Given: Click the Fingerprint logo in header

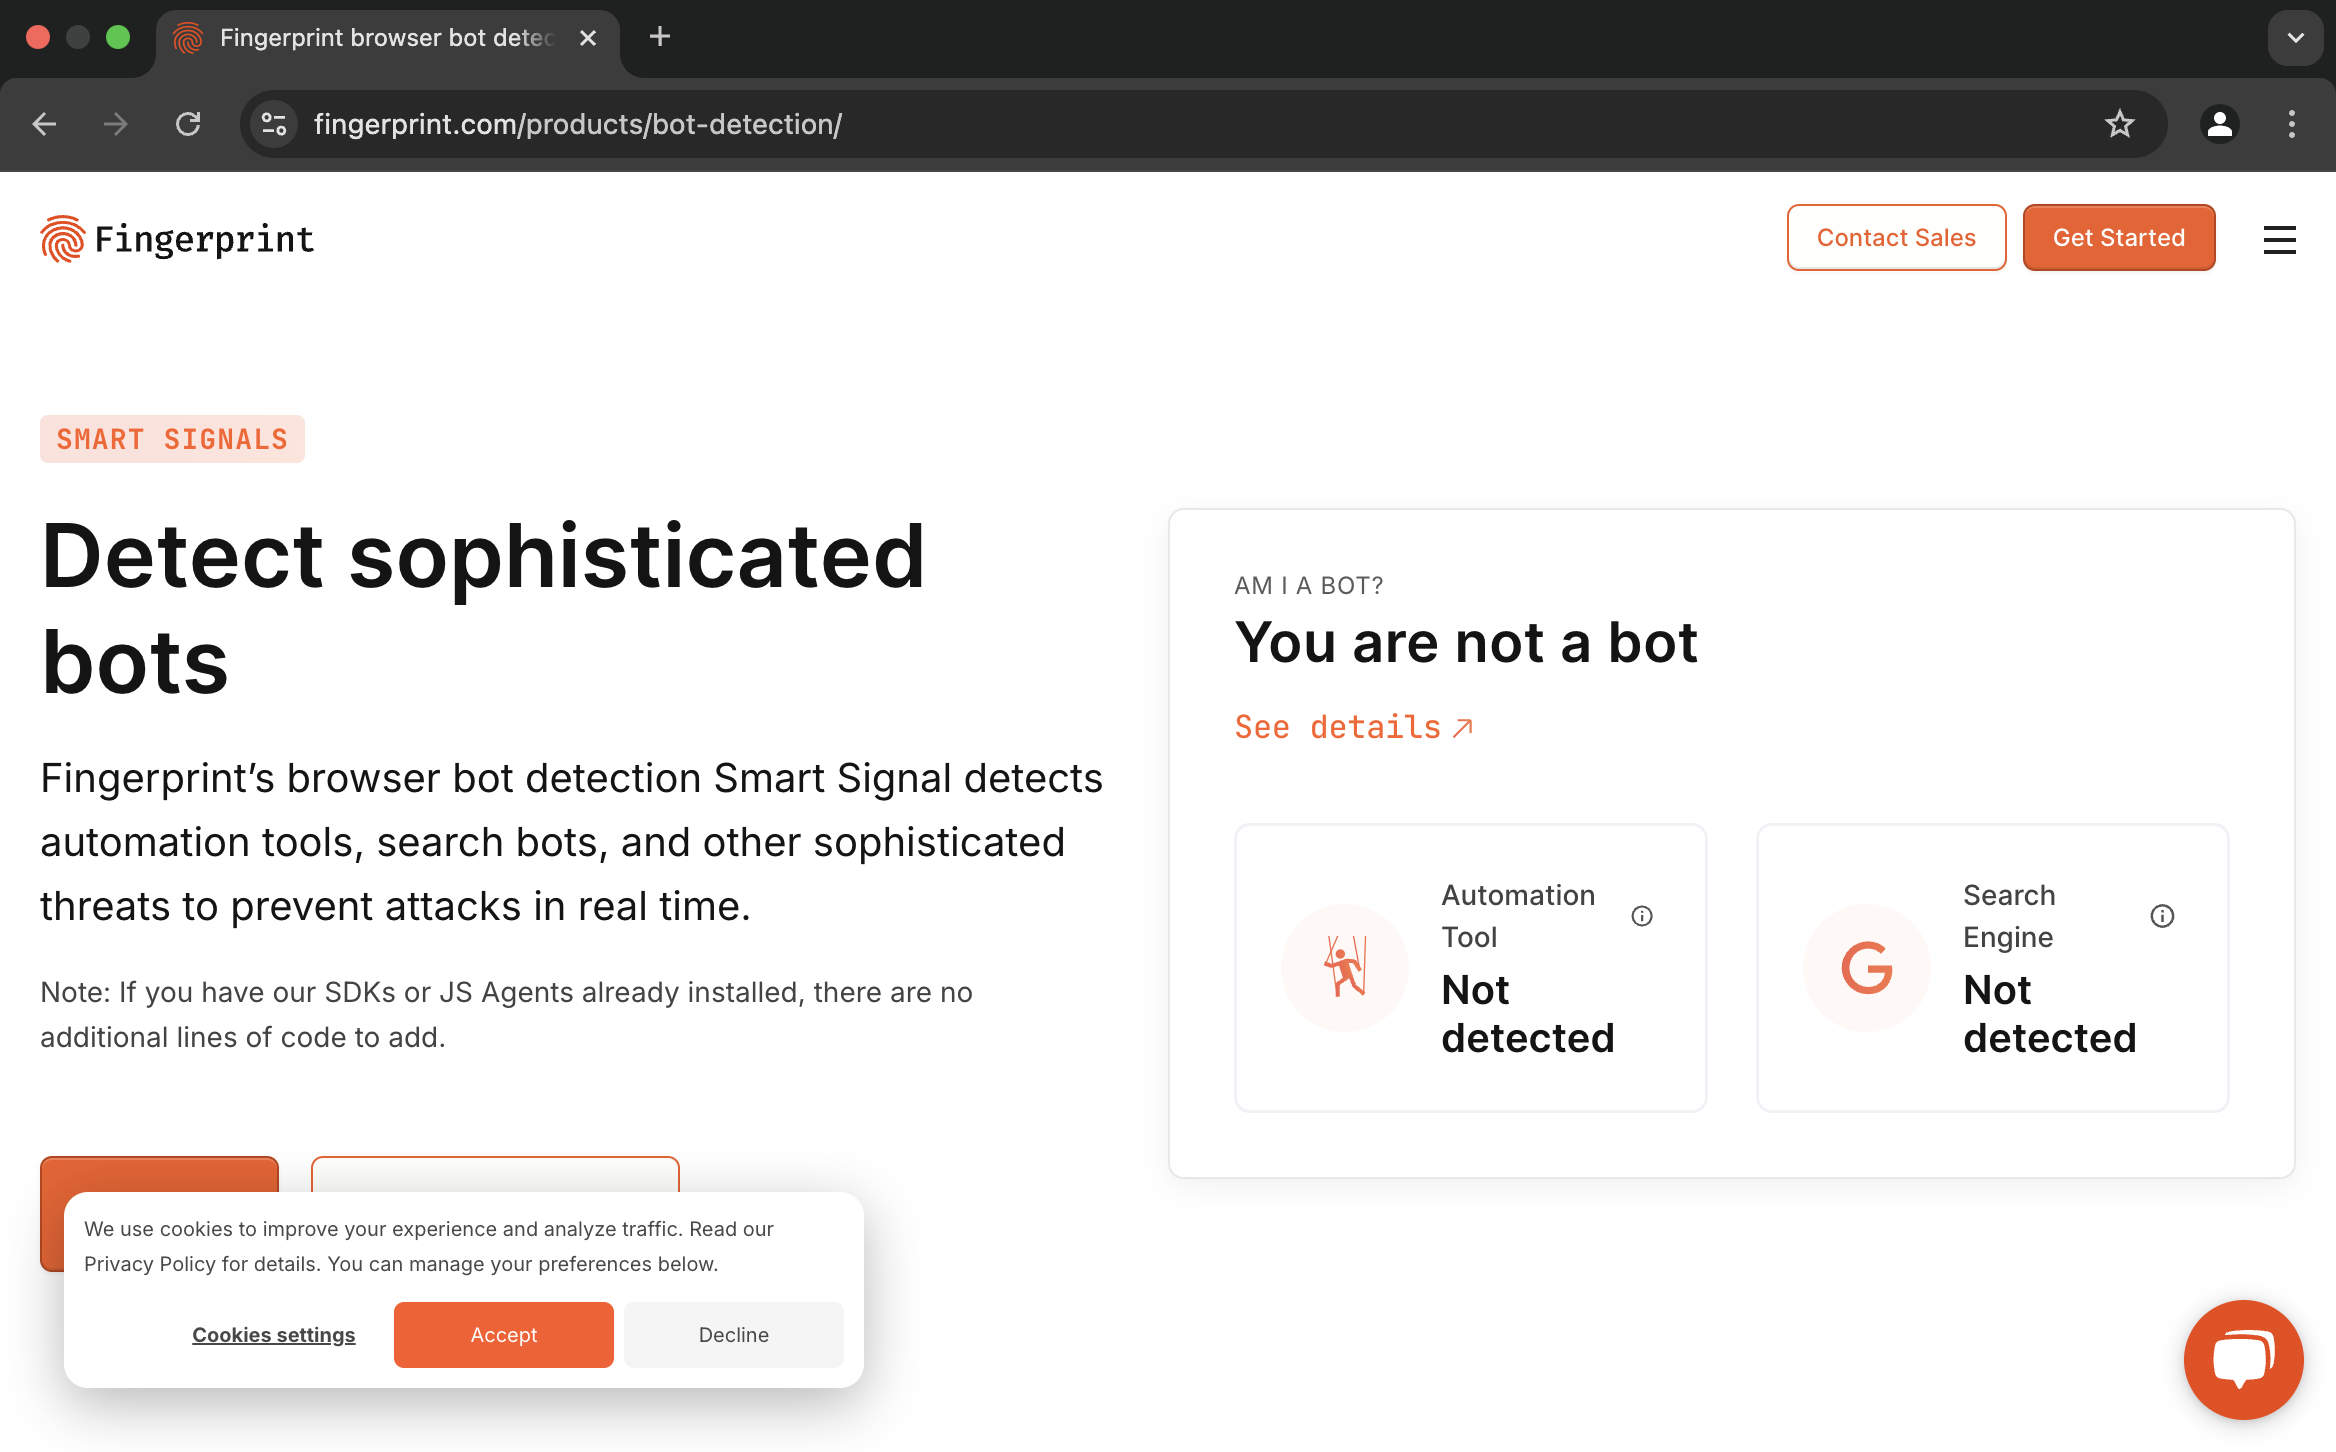Looking at the screenshot, I should coord(178,239).
